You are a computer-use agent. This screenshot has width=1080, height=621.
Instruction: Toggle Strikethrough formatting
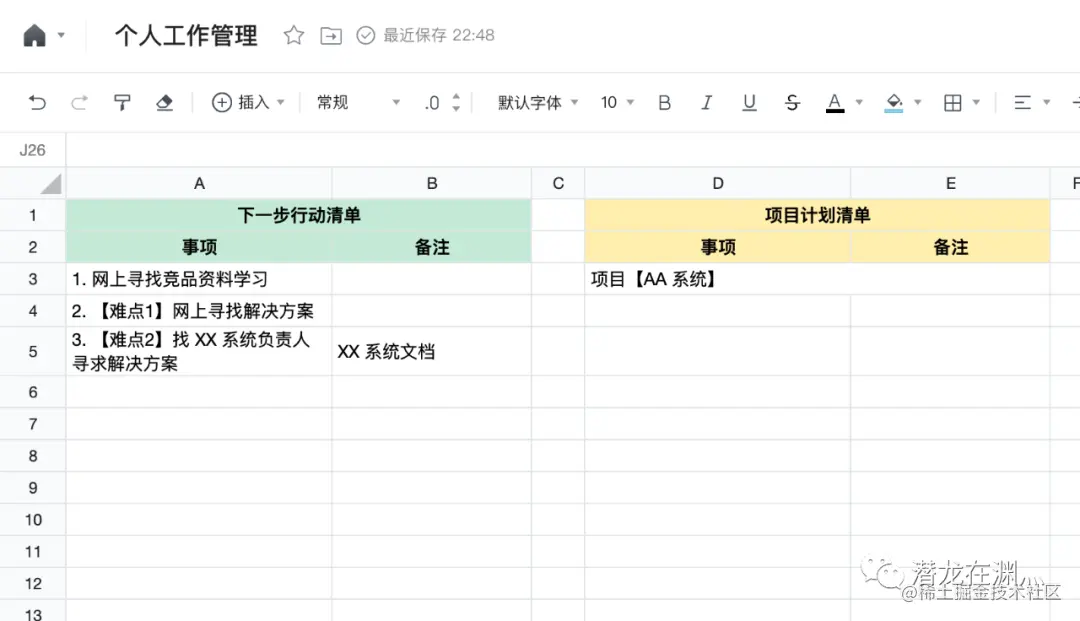[x=791, y=102]
